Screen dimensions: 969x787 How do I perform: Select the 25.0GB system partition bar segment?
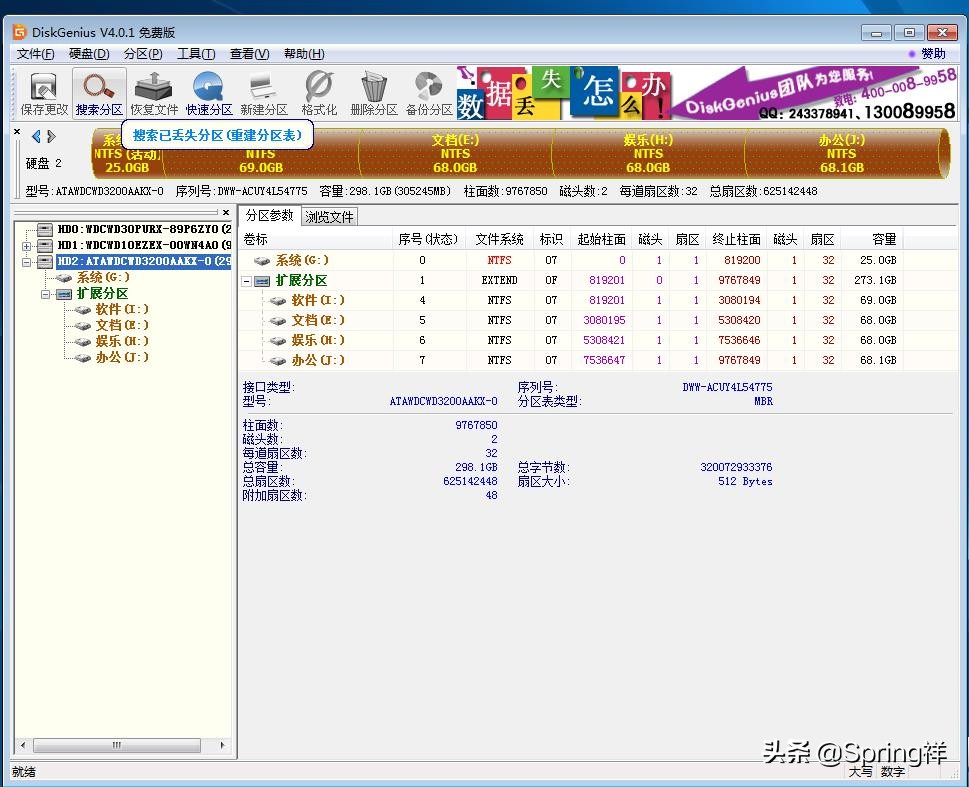point(126,153)
